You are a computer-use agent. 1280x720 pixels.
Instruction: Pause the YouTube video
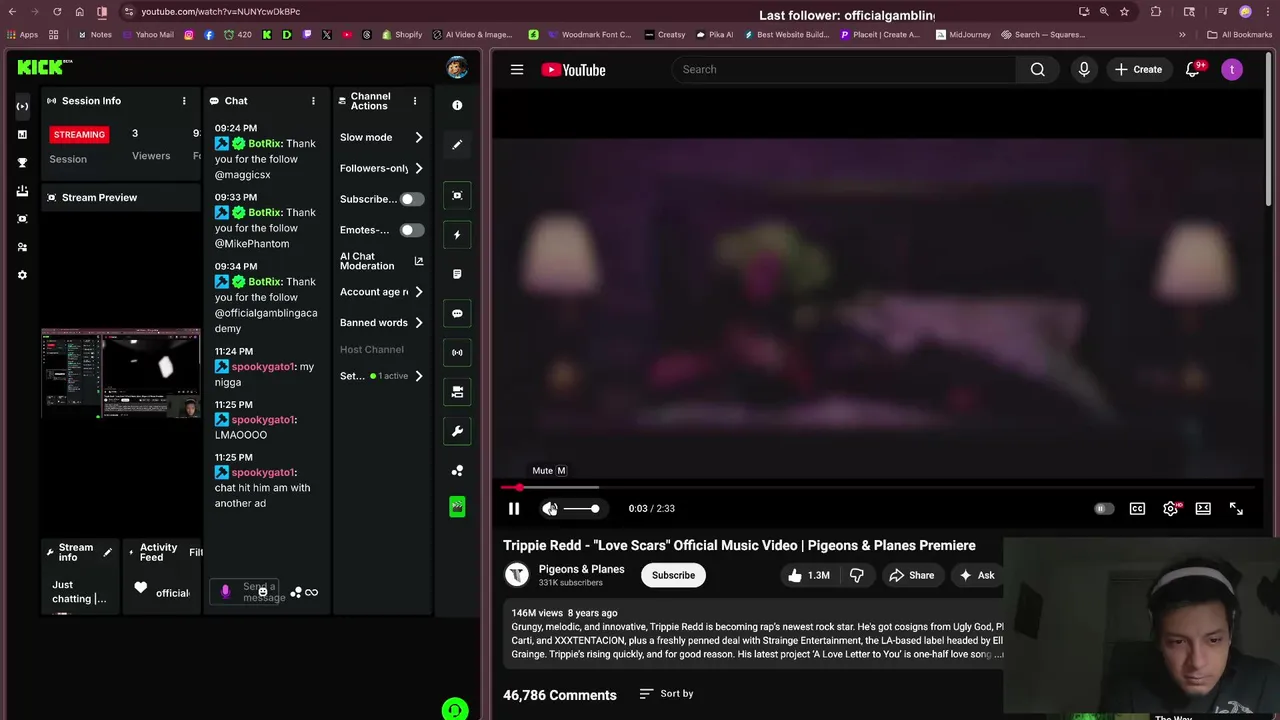coord(514,509)
